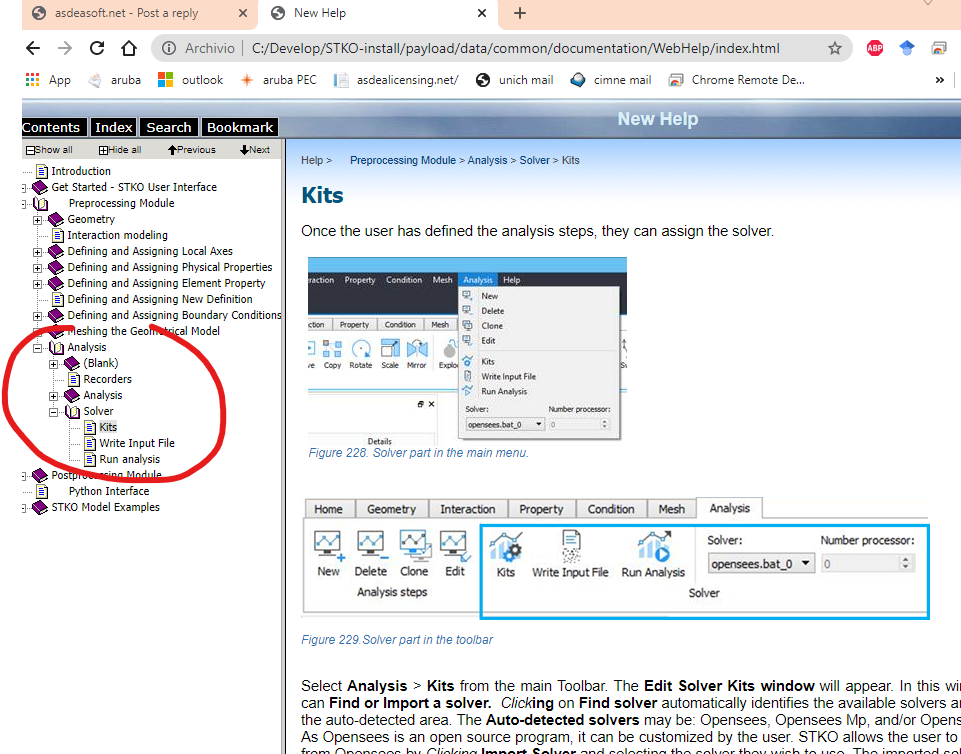Open the outlook bookmark
The height and width of the screenshot is (754, 961).
click(191, 80)
